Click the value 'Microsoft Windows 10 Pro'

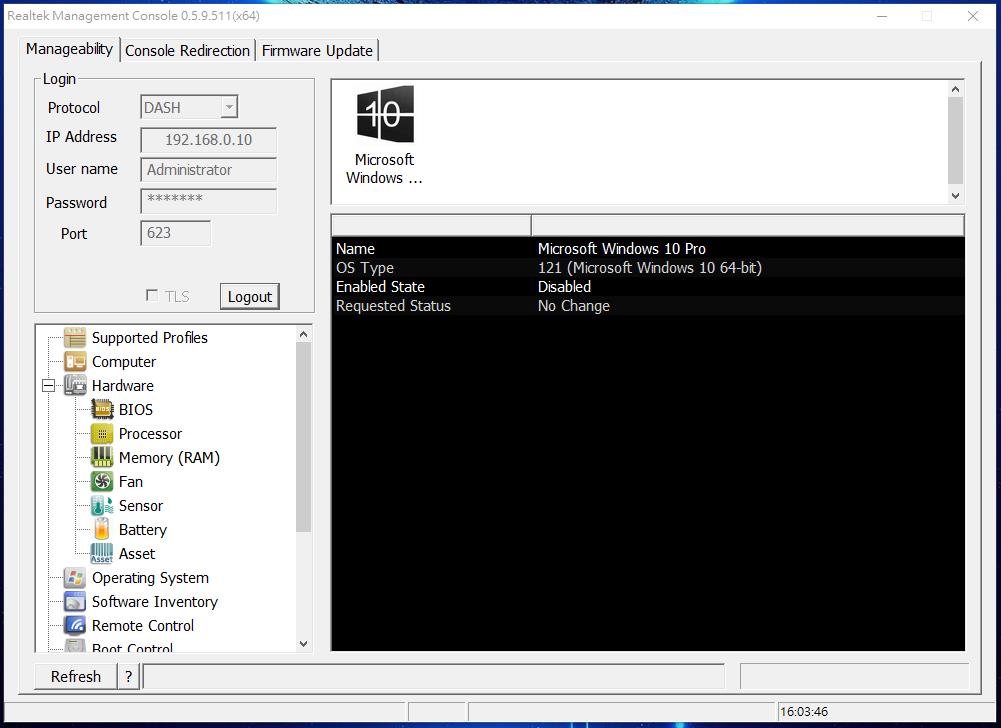tap(622, 248)
